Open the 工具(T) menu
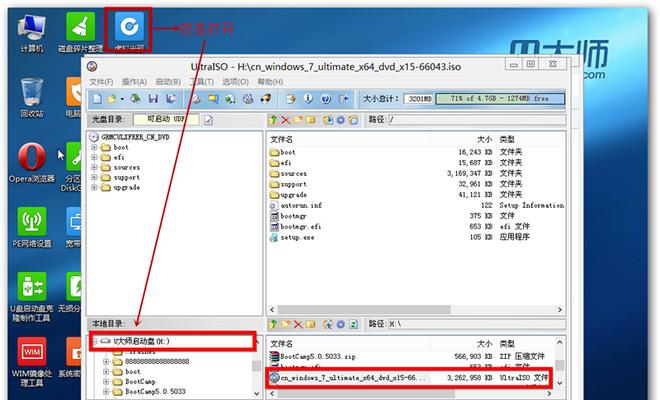 [201, 82]
